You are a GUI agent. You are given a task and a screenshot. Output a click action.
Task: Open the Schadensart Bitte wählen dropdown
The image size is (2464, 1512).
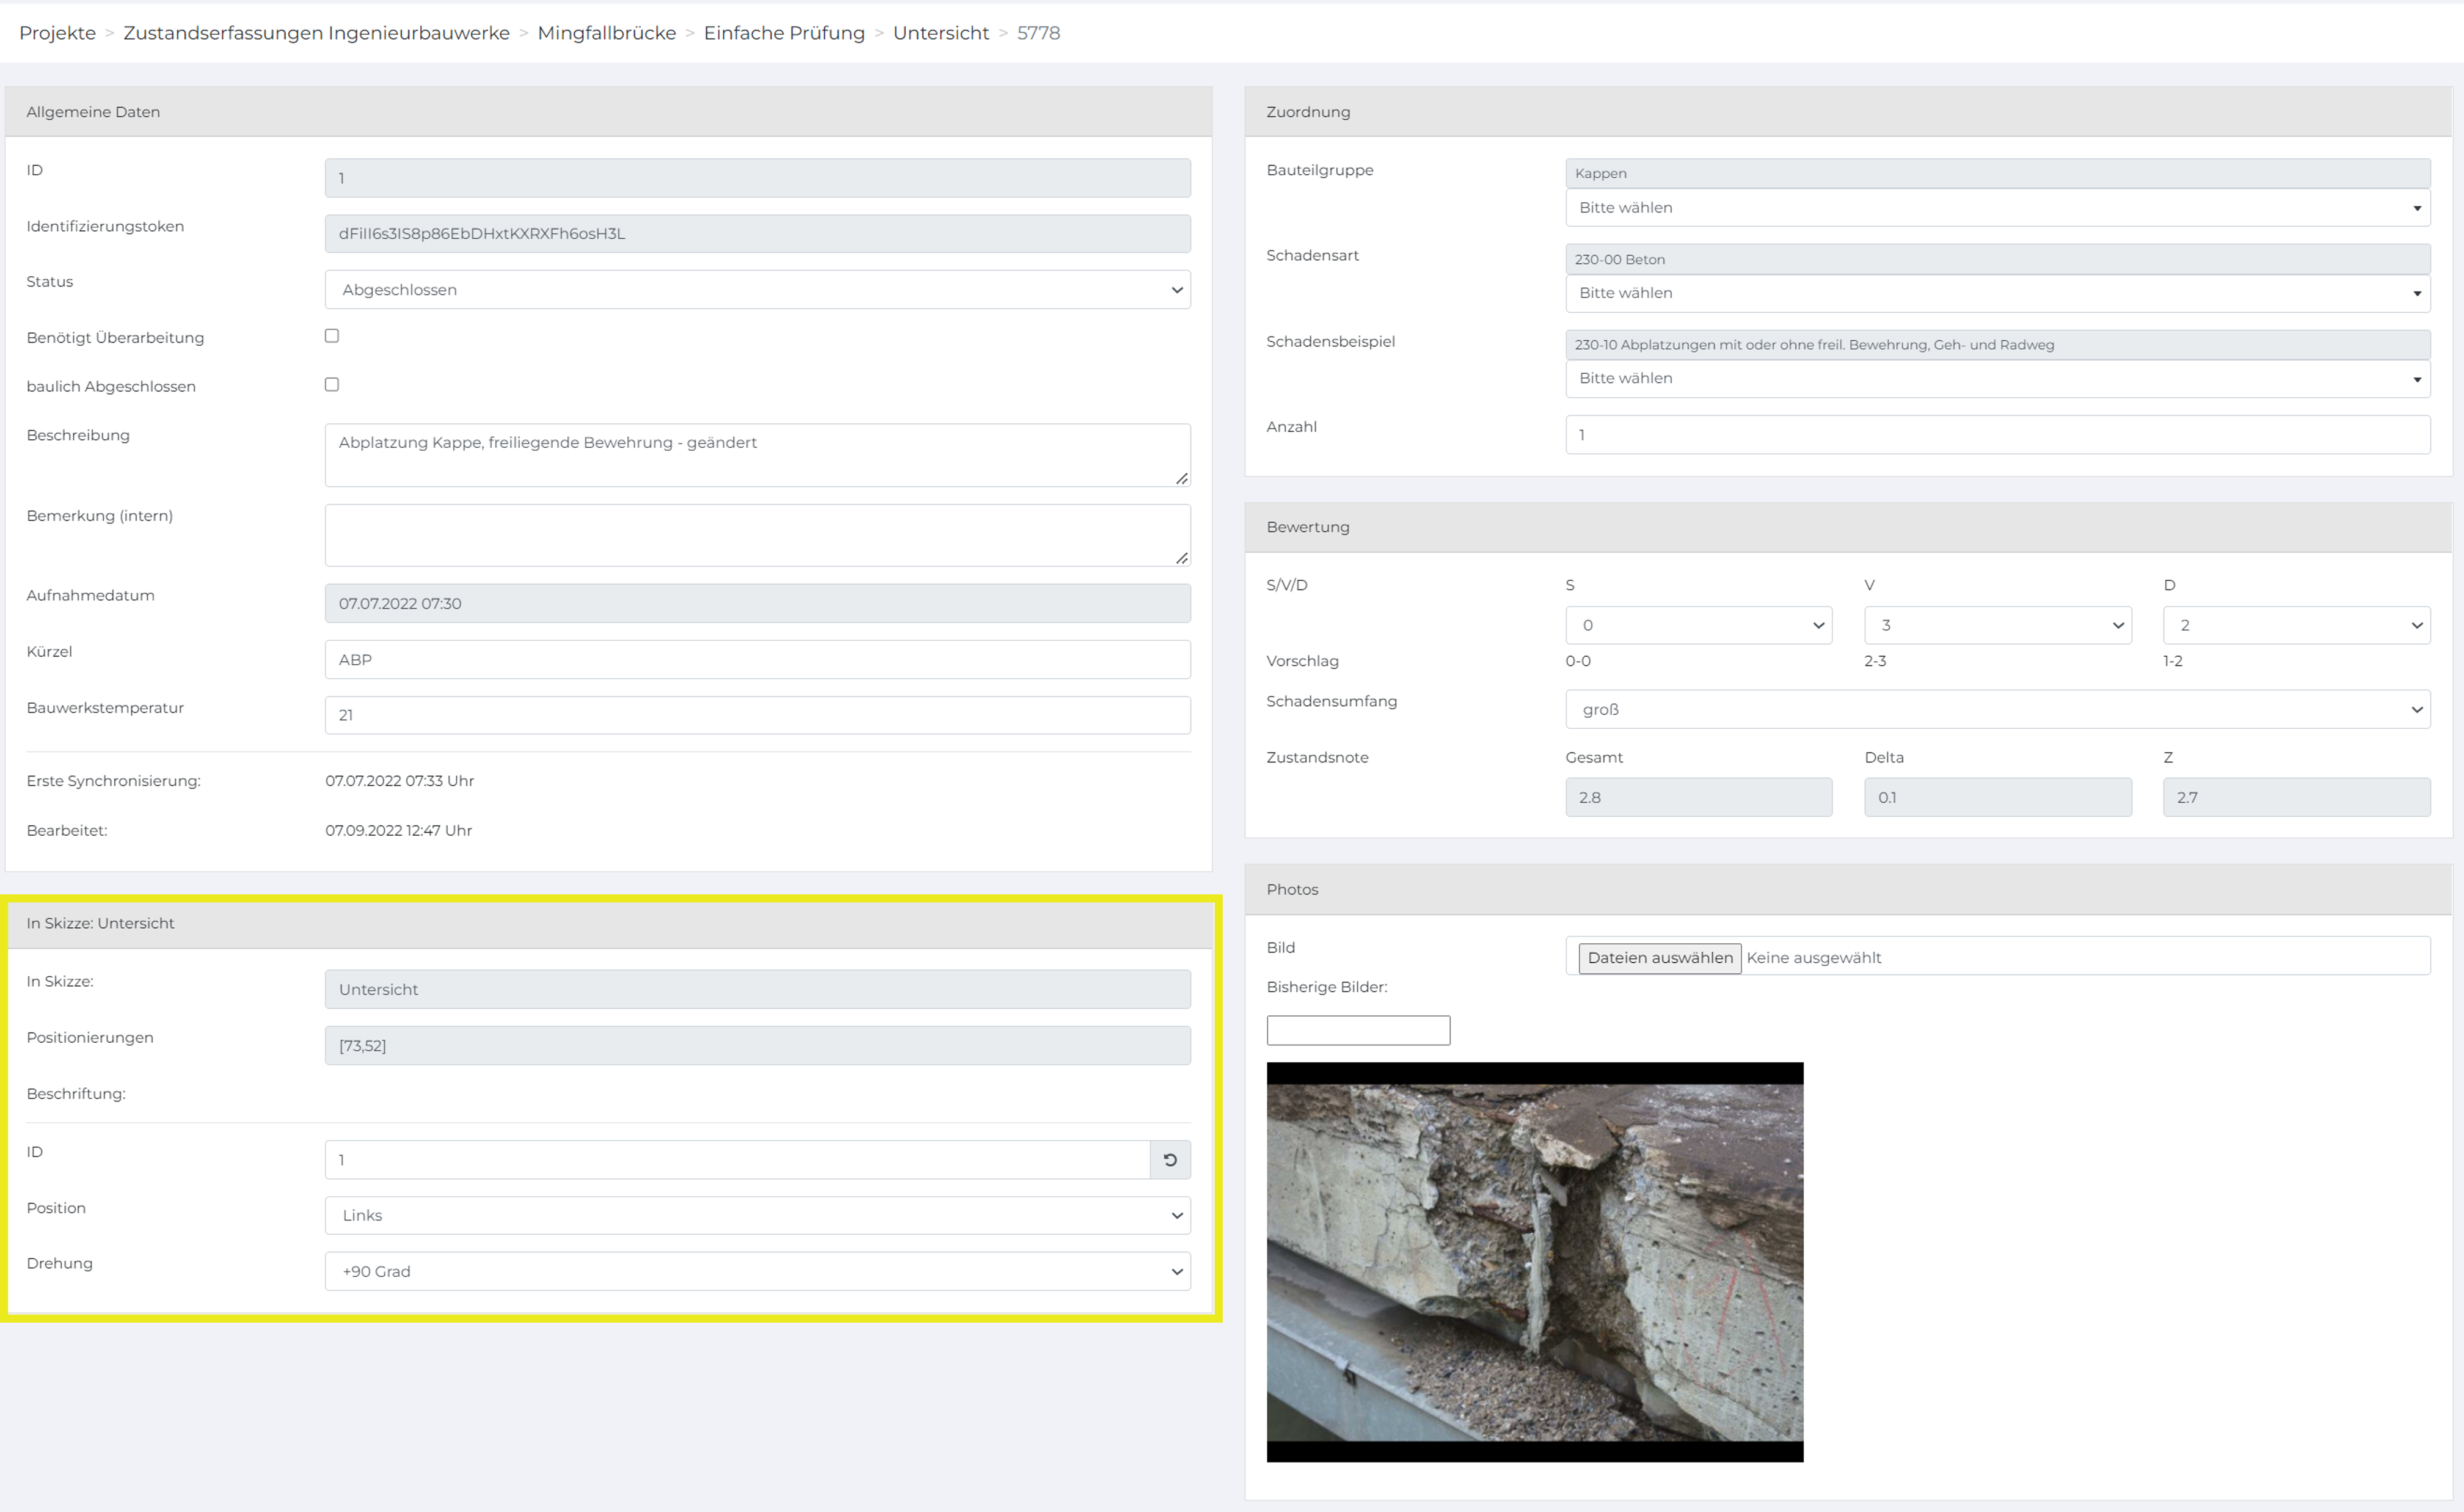coord(1997,293)
